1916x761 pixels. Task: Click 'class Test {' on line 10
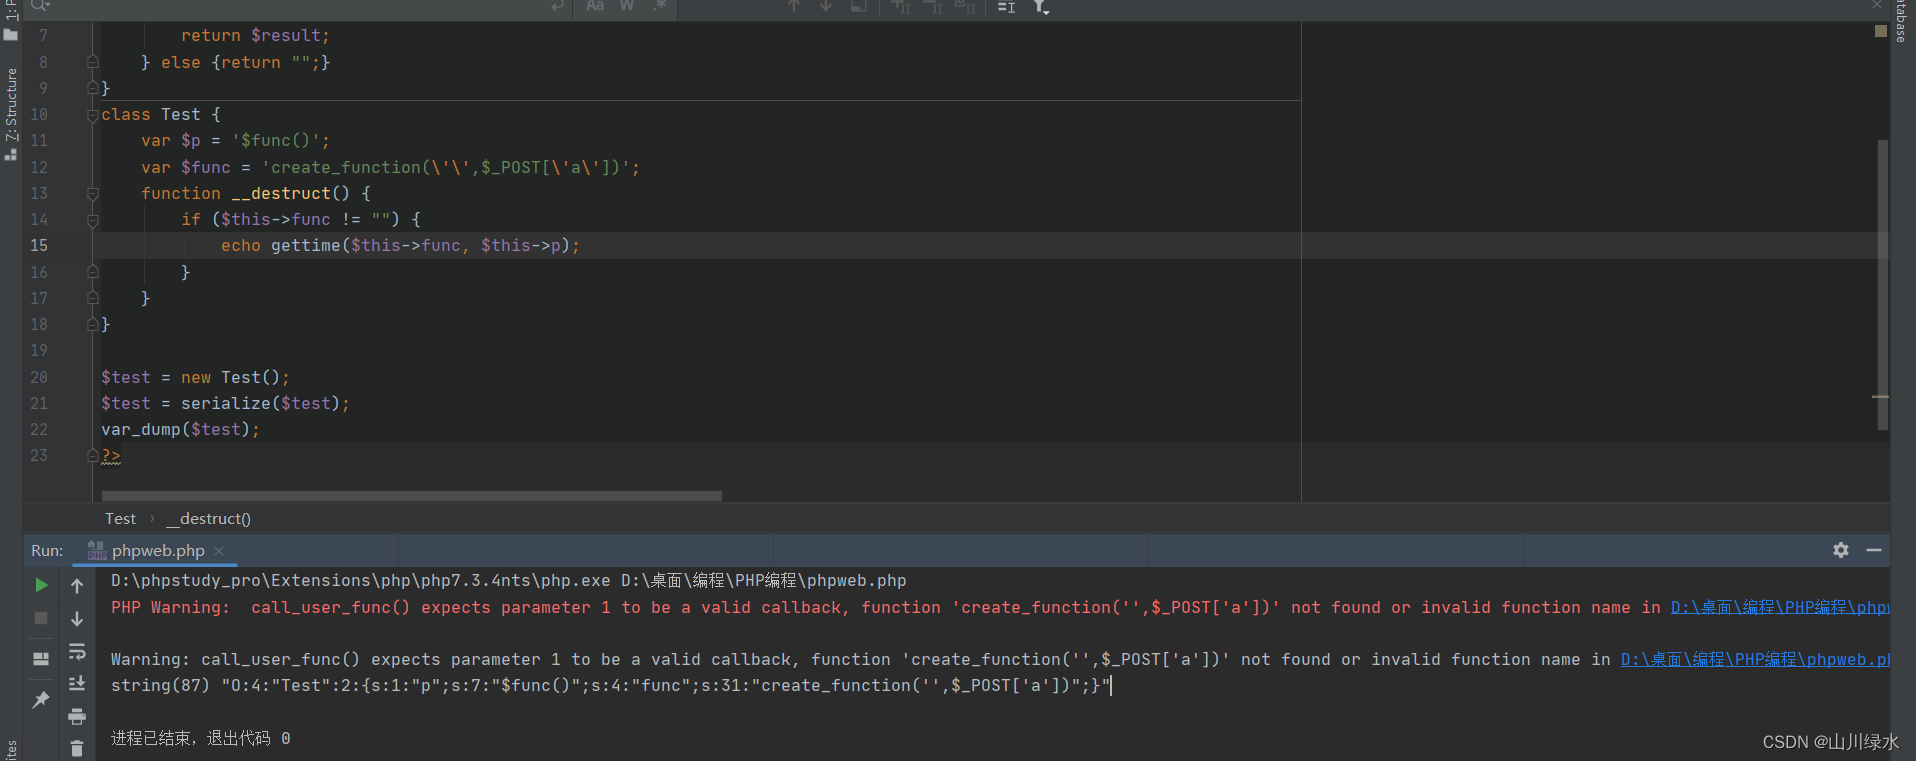(161, 114)
